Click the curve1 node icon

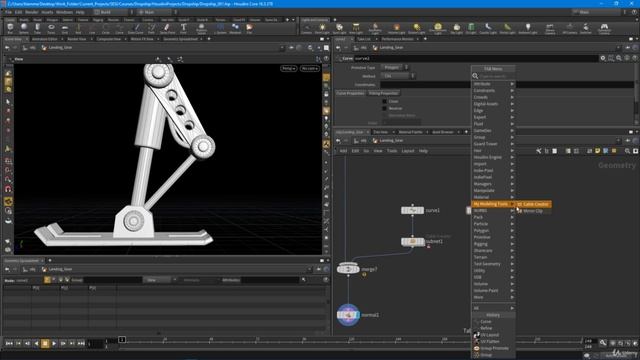412,210
